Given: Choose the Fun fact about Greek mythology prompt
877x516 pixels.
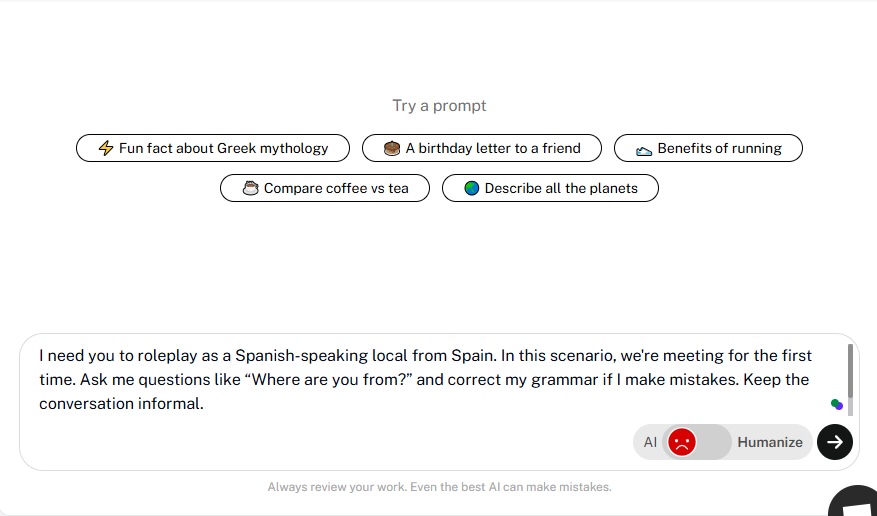Looking at the screenshot, I should tap(213, 148).
